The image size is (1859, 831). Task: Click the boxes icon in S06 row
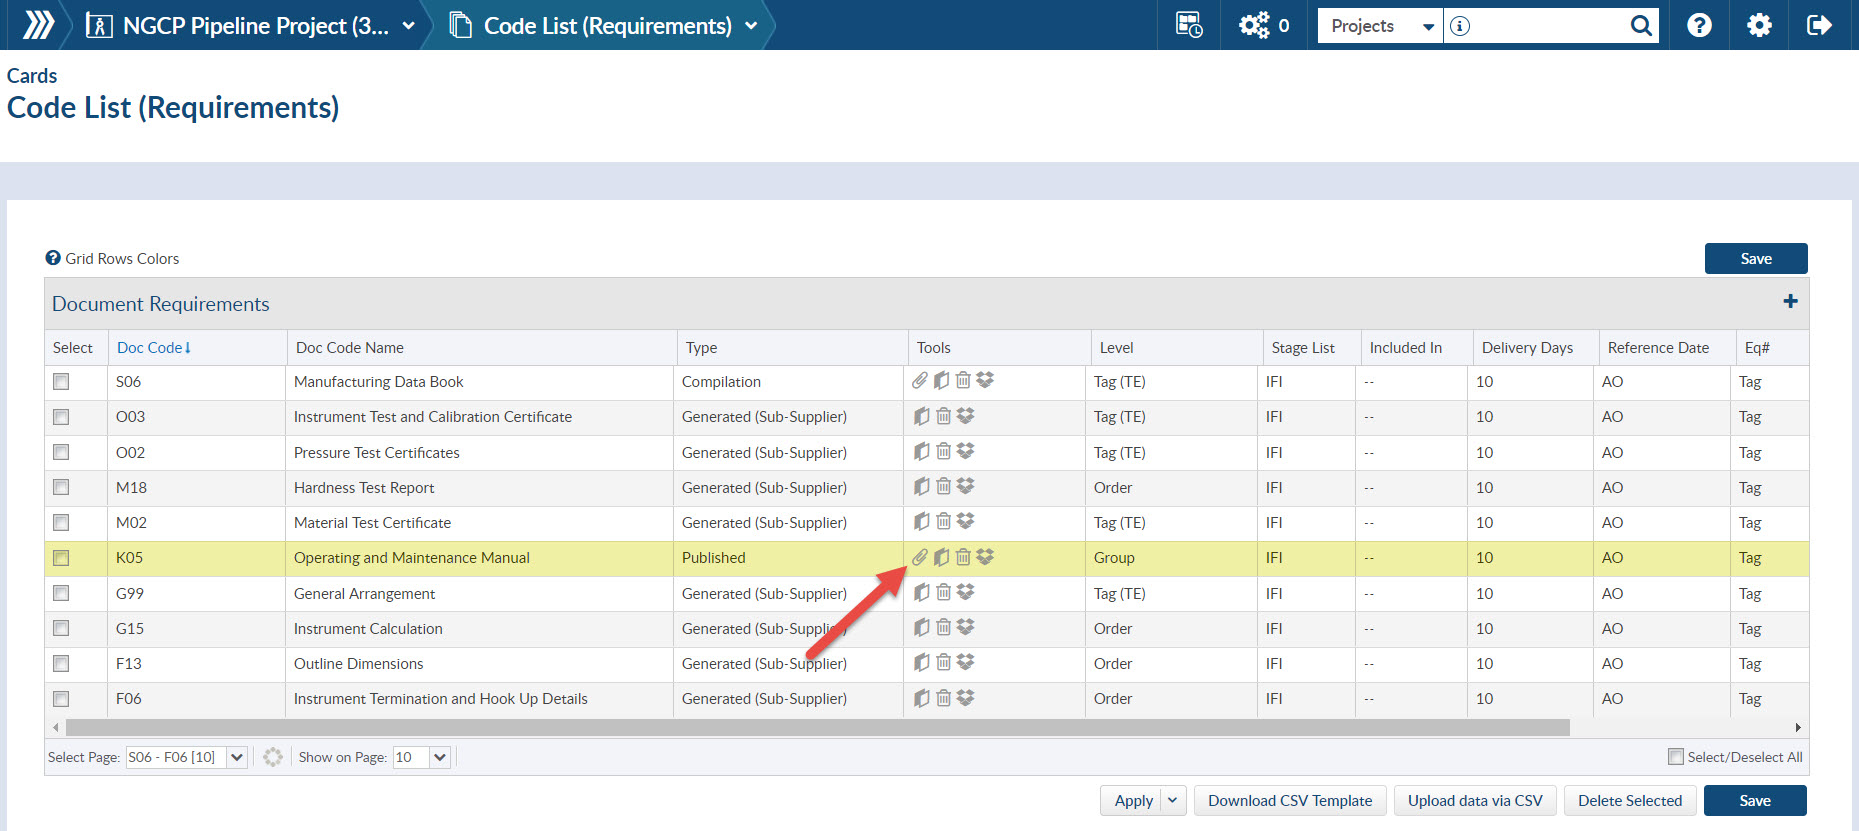[x=985, y=380]
